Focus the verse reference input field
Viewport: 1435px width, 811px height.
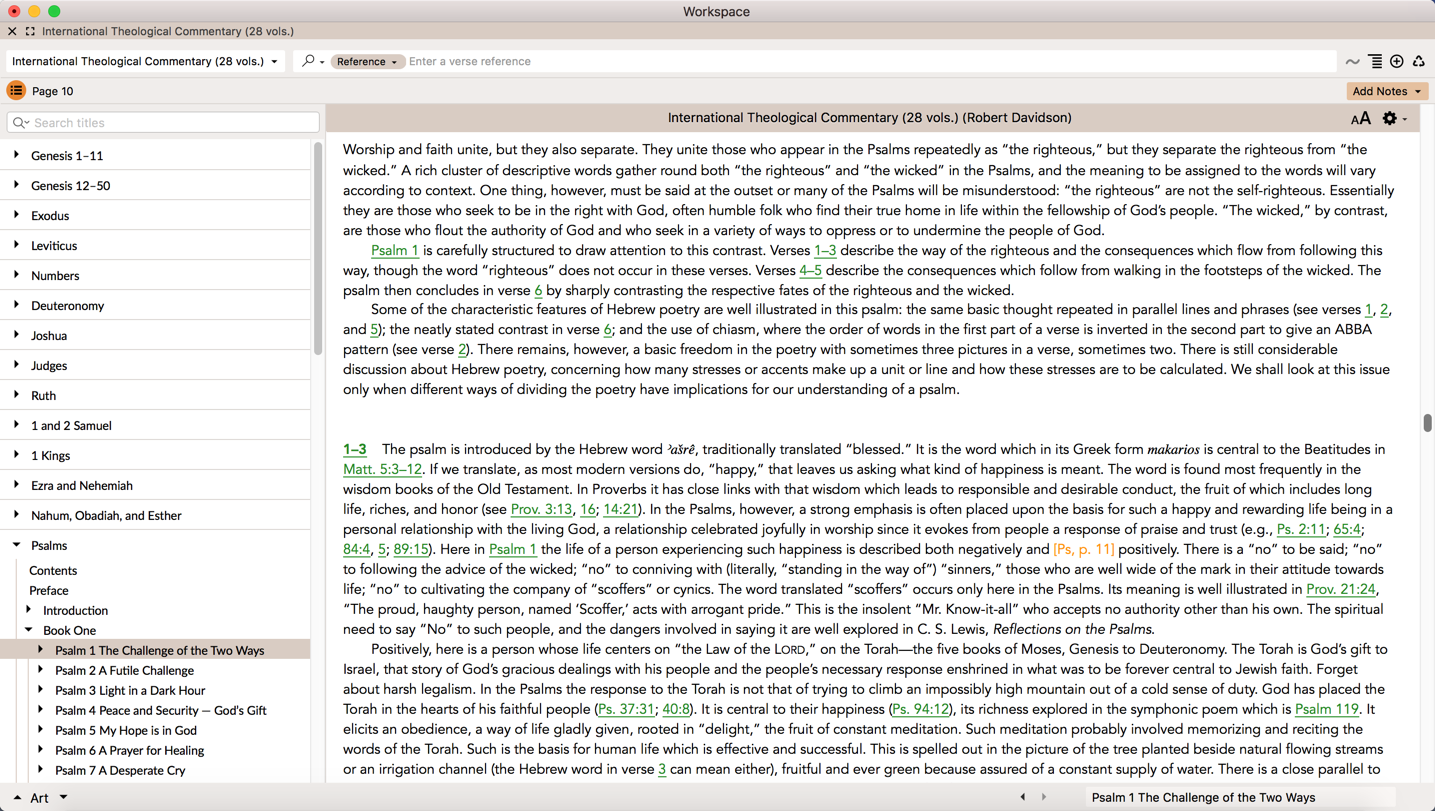click(x=870, y=62)
